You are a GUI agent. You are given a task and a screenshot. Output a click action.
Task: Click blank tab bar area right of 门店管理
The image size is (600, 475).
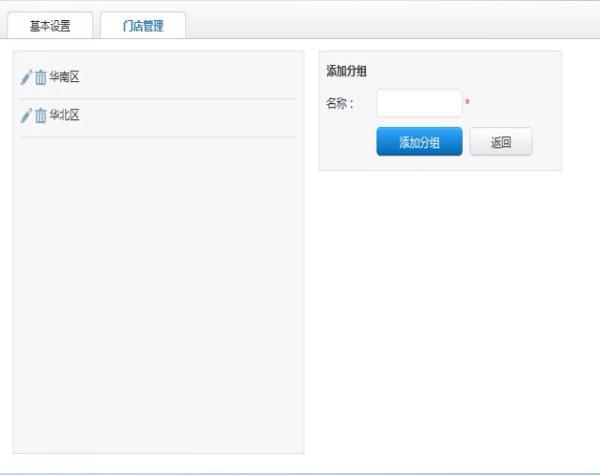click(390, 26)
